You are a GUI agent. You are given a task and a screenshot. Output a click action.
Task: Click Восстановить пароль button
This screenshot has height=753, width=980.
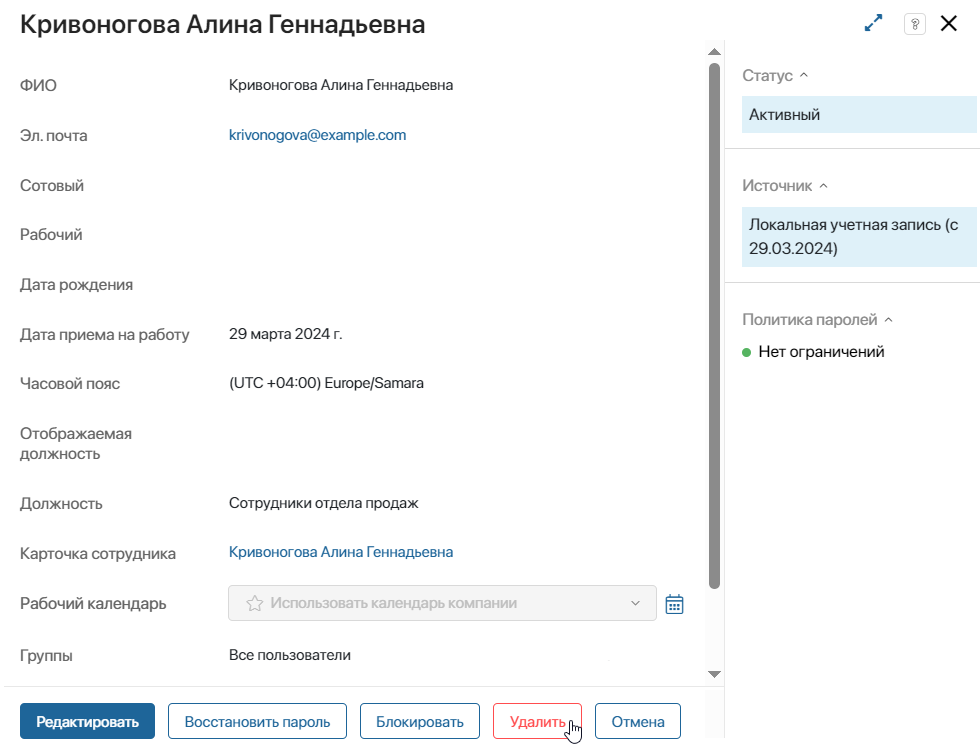coord(257,721)
